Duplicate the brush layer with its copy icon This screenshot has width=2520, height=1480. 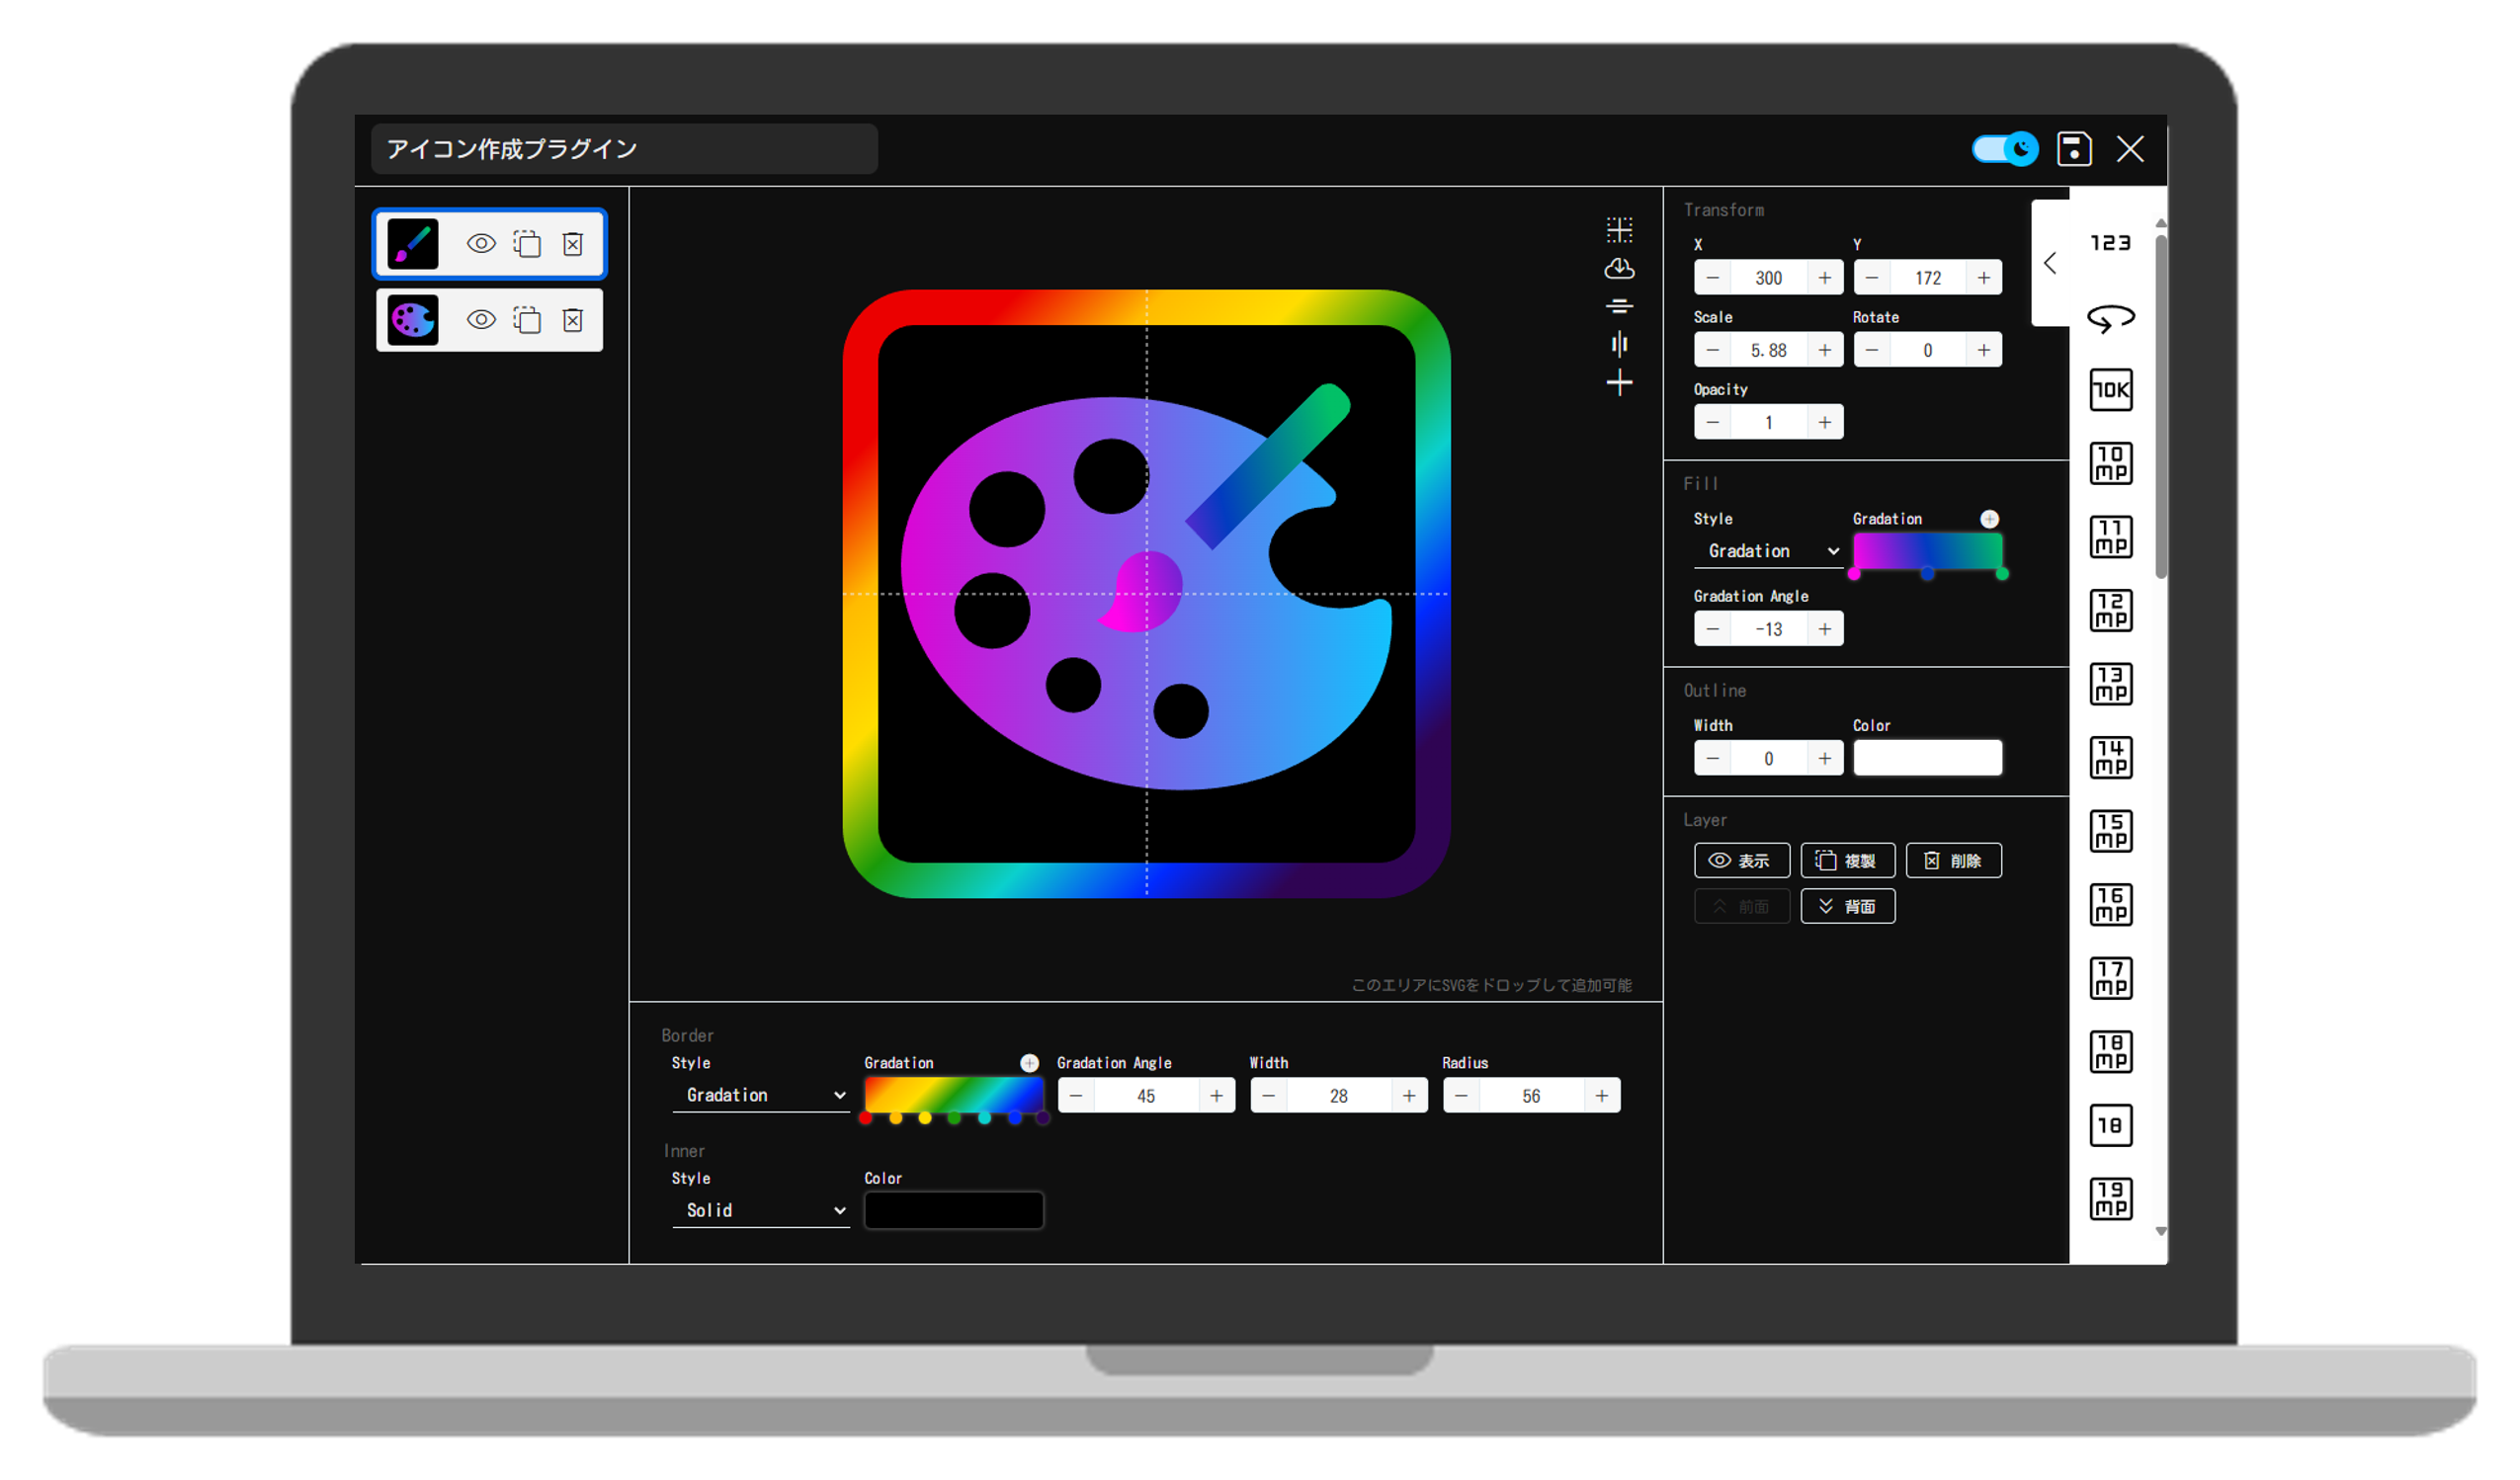[527, 244]
